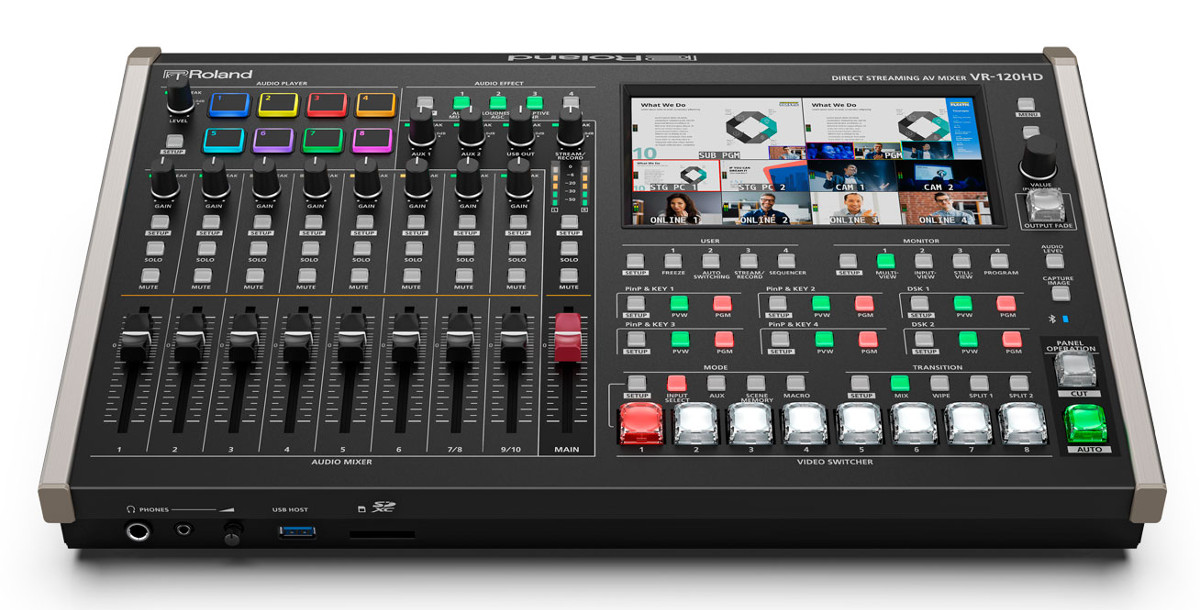The width and height of the screenshot is (1200, 610).
Task: Open DSK 1 SETUP
Action: point(921,303)
